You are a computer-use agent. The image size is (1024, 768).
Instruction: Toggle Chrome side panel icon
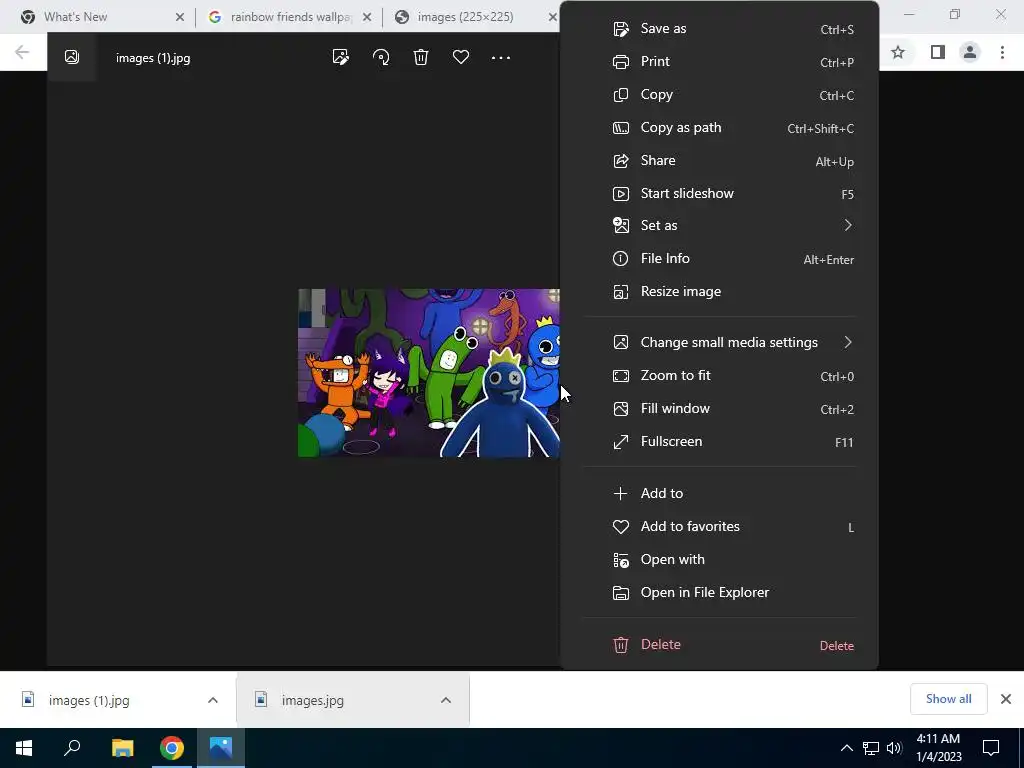coord(937,52)
